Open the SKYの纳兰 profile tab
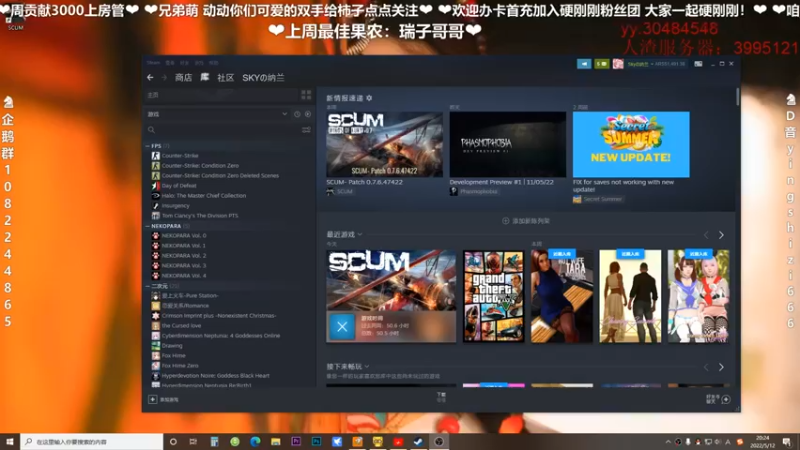The width and height of the screenshot is (800, 450). click(x=263, y=78)
